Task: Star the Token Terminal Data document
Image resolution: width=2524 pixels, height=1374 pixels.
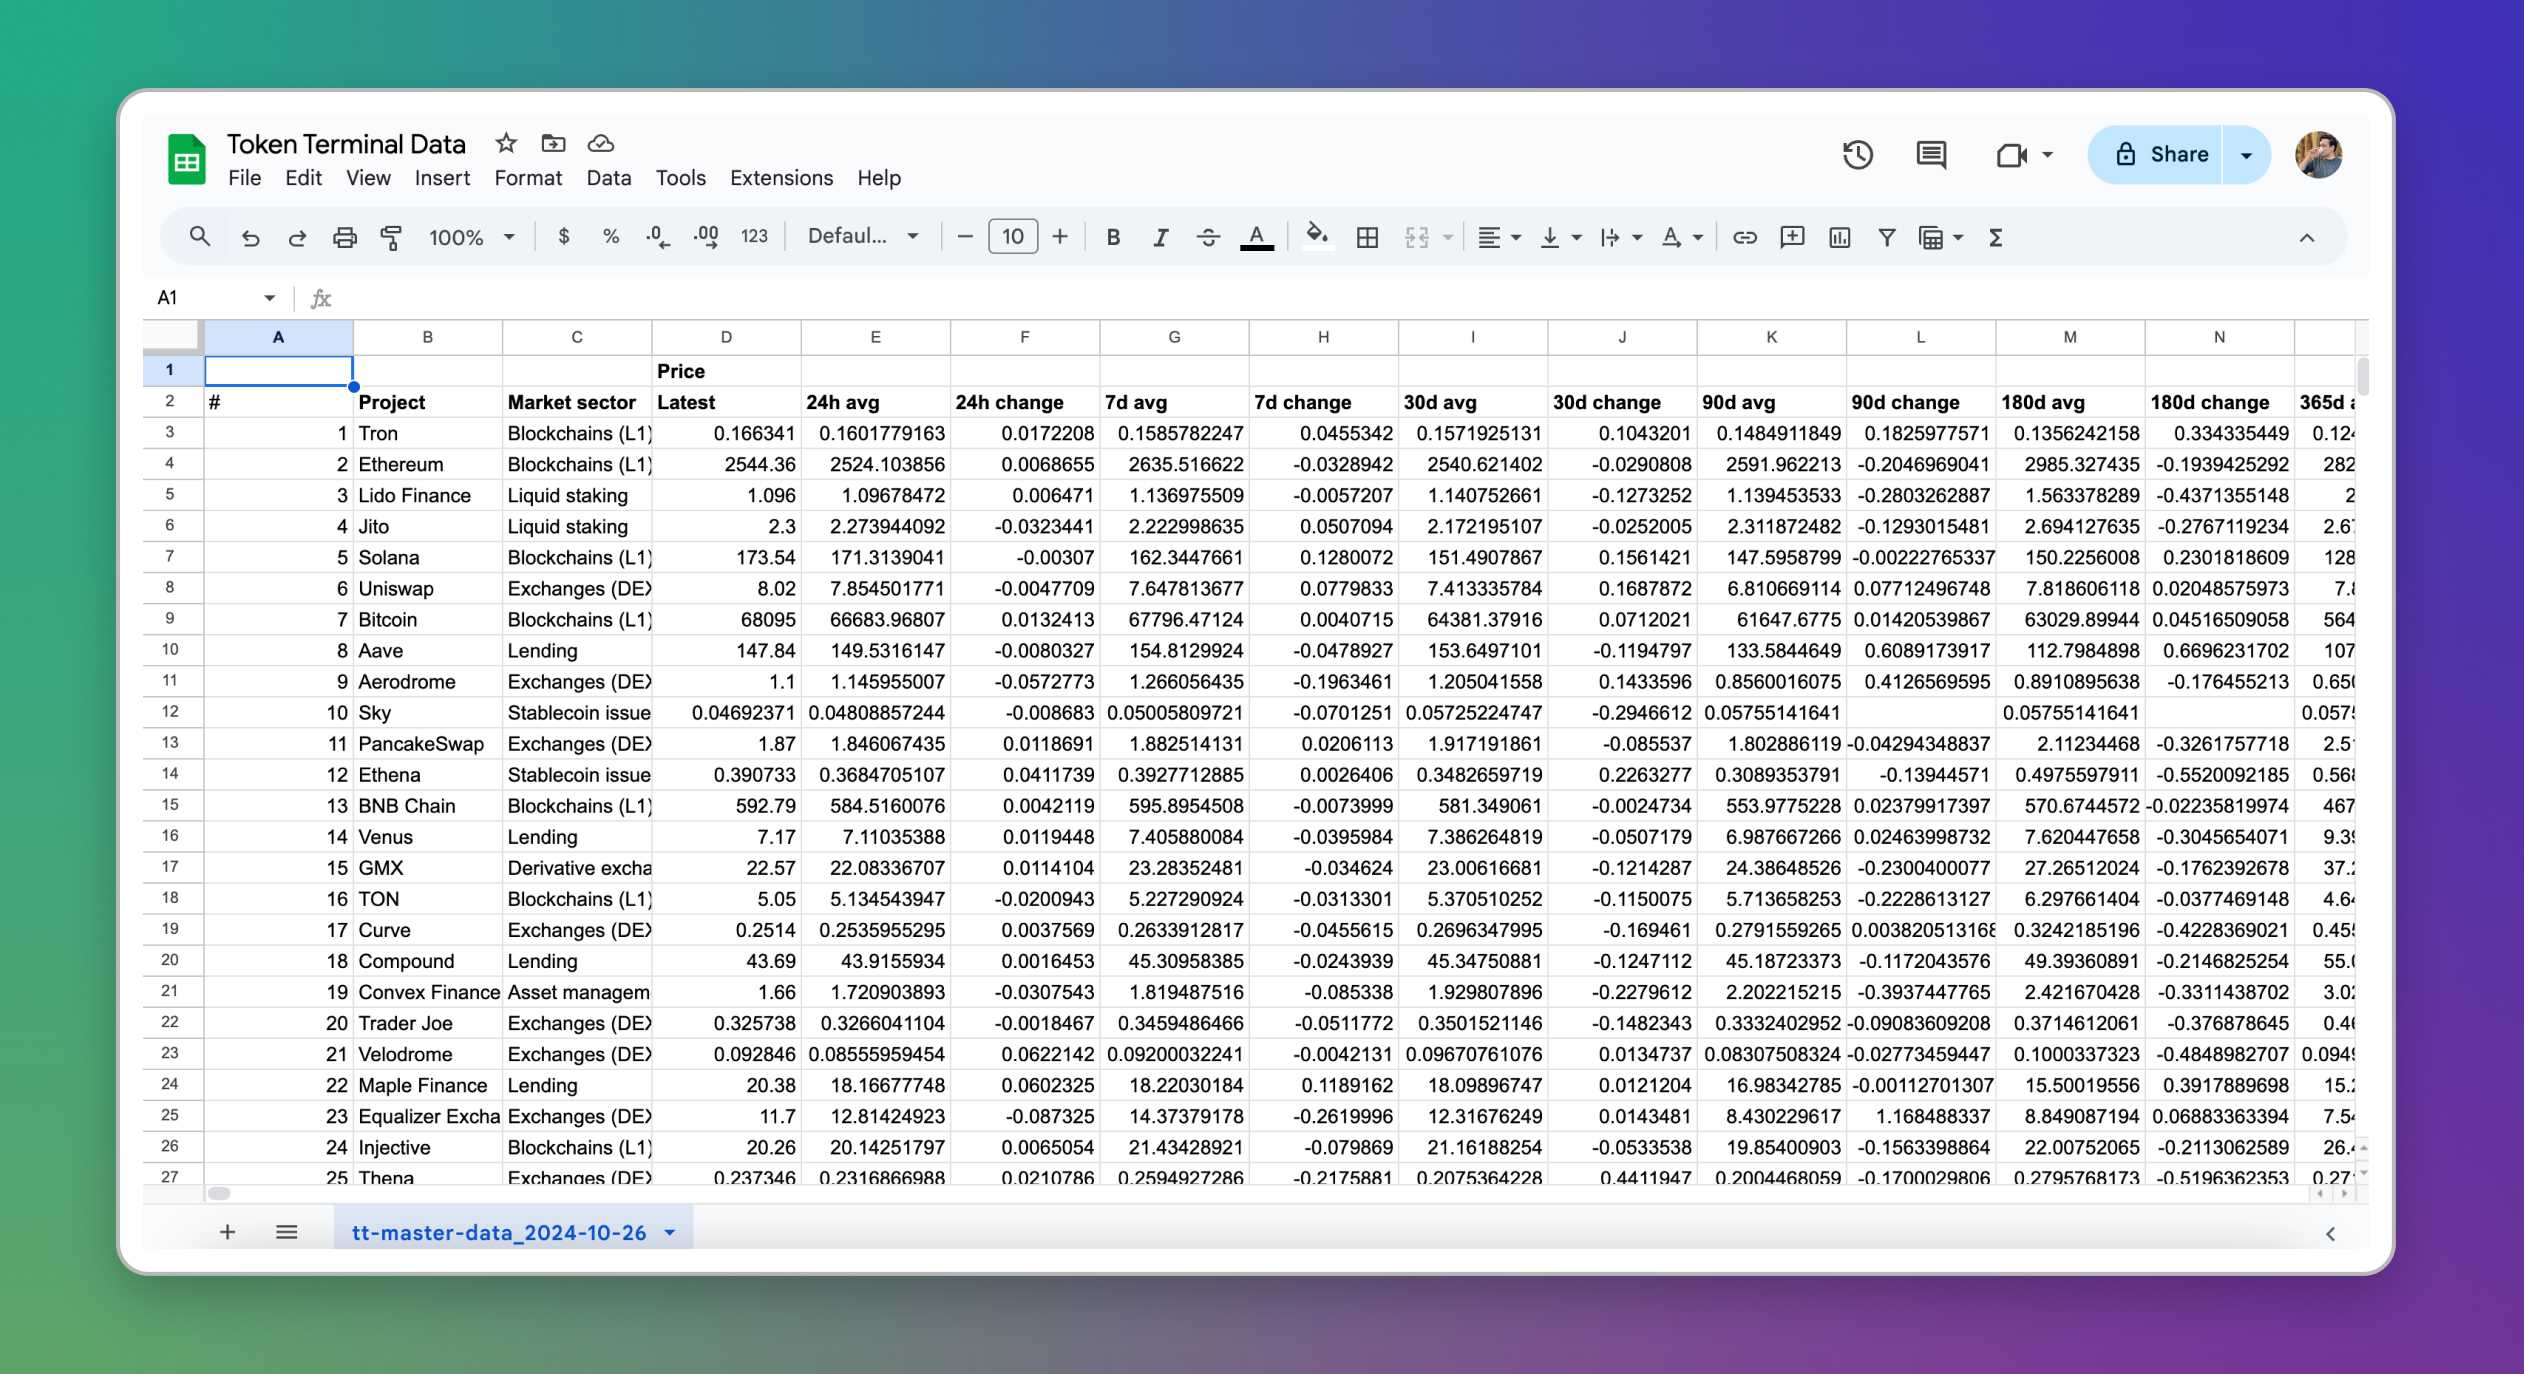Action: 506,143
